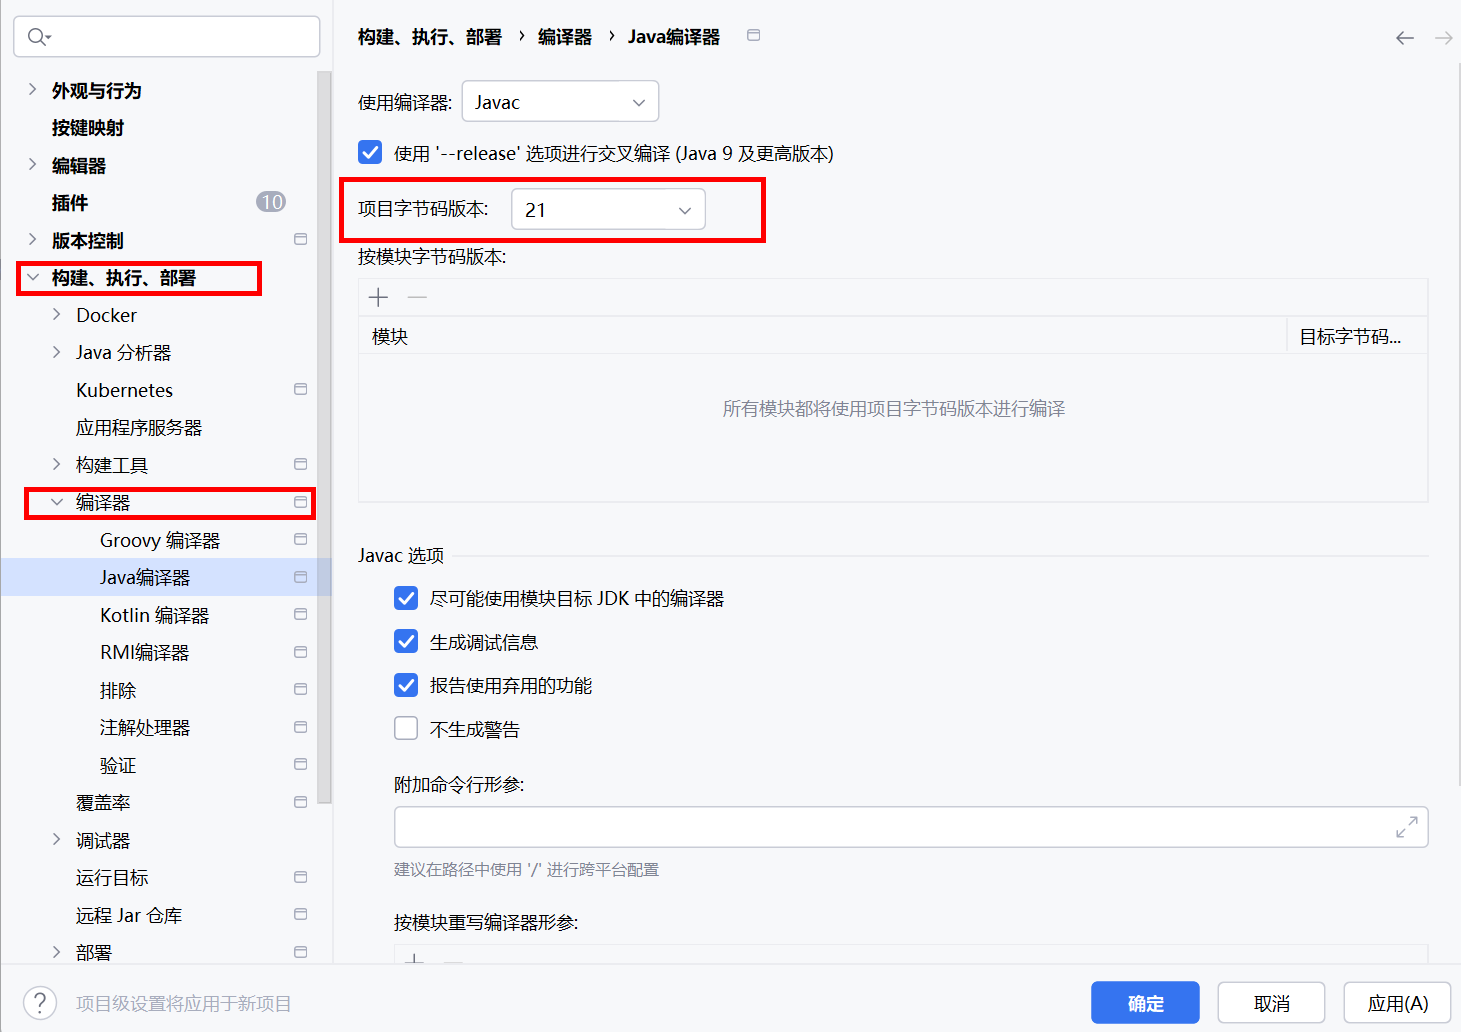This screenshot has height=1032, width=1461.
Task: Uncheck 生成调试信息 option
Action: coord(406,642)
